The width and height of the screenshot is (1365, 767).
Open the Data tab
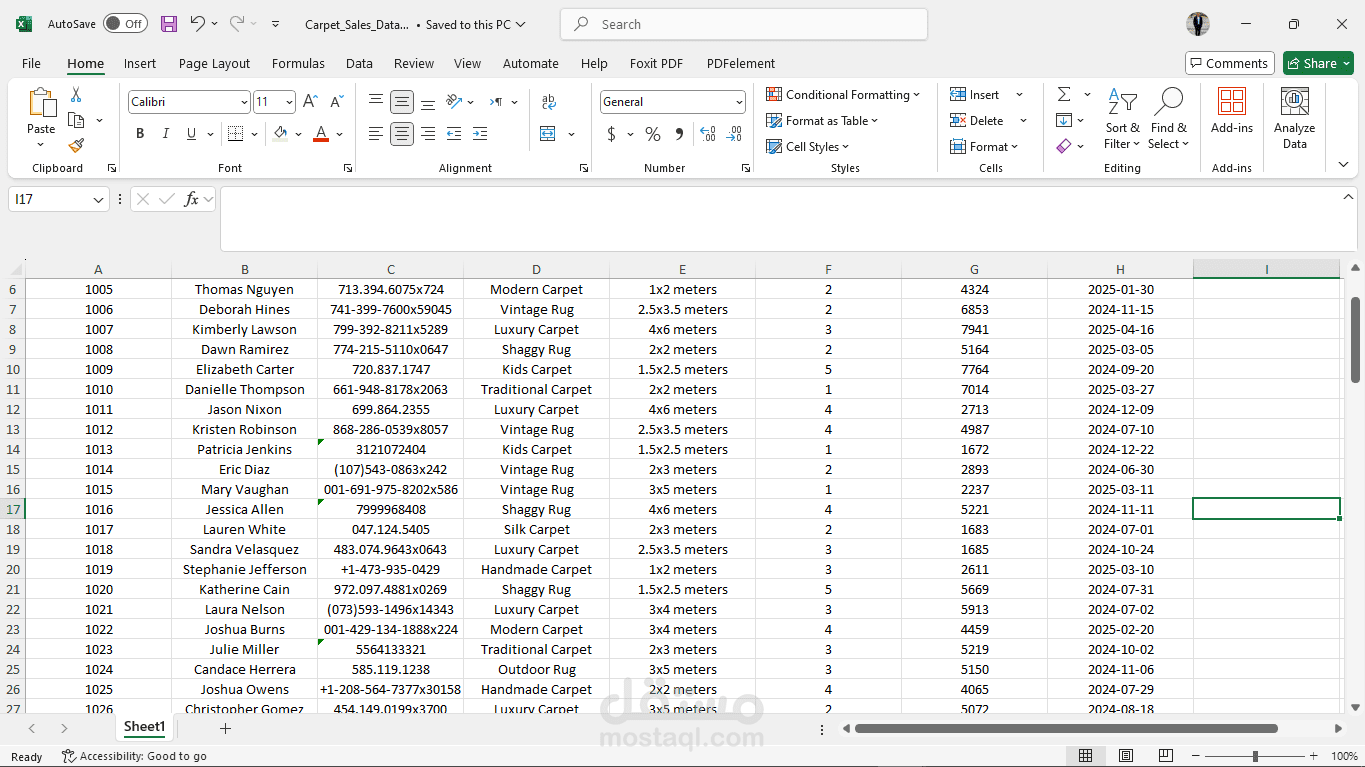point(359,63)
